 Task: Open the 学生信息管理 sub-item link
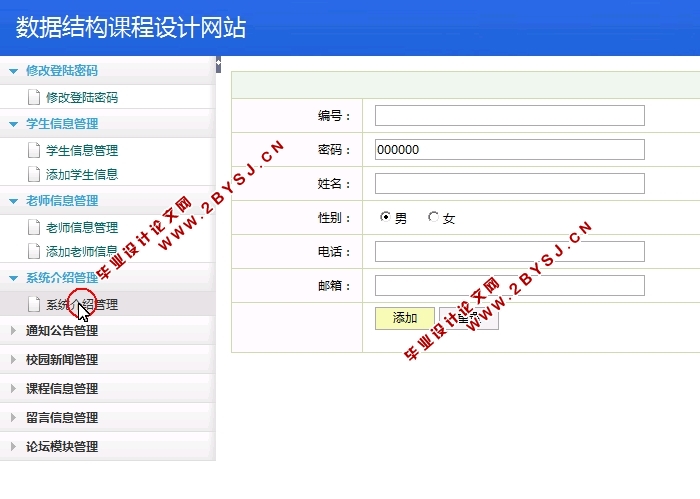tap(82, 150)
